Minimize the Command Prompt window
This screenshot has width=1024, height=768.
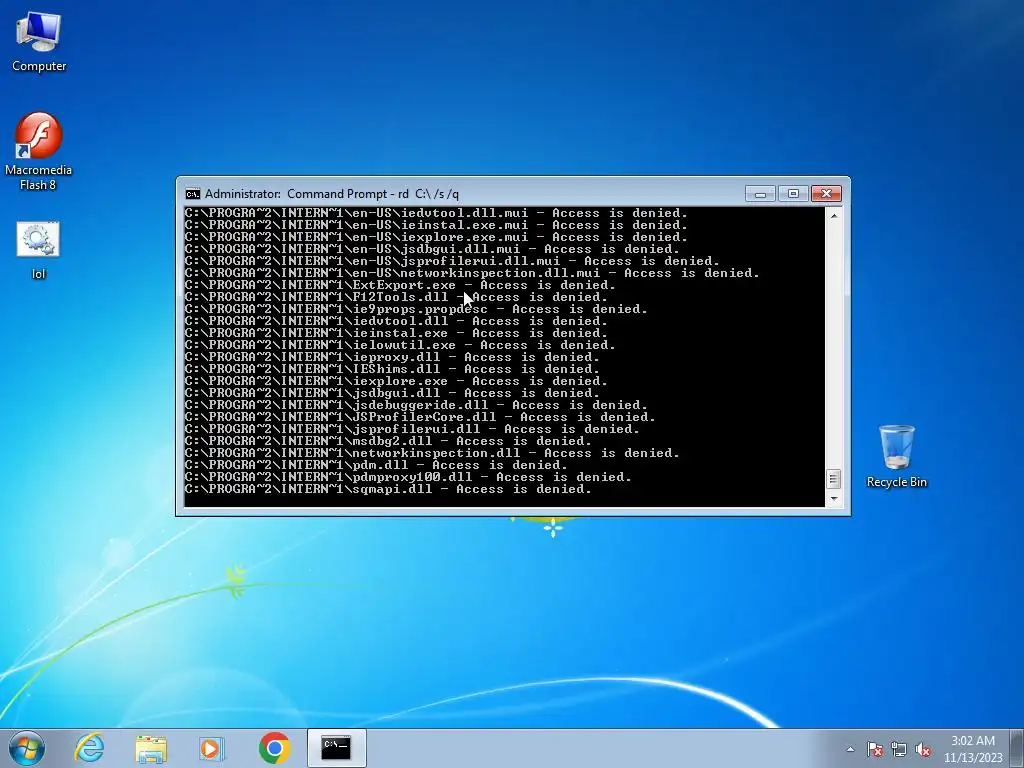(760, 194)
